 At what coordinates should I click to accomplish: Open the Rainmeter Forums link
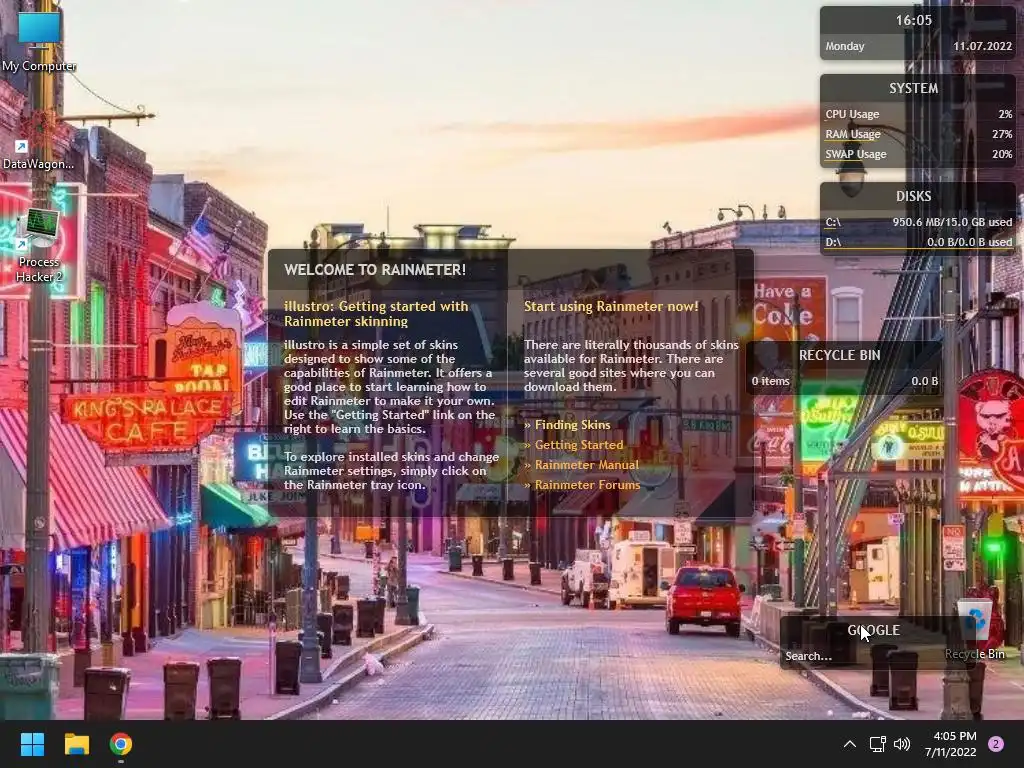pos(587,485)
